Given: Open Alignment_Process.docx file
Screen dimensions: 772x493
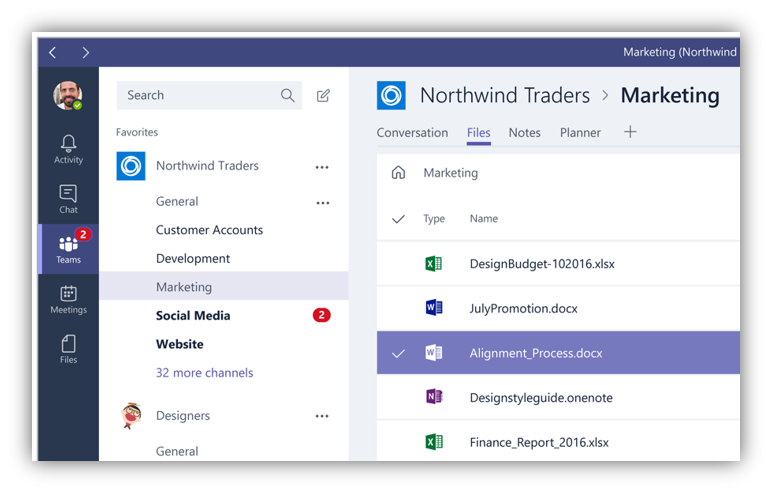Looking at the screenshot, I should 536,354.
